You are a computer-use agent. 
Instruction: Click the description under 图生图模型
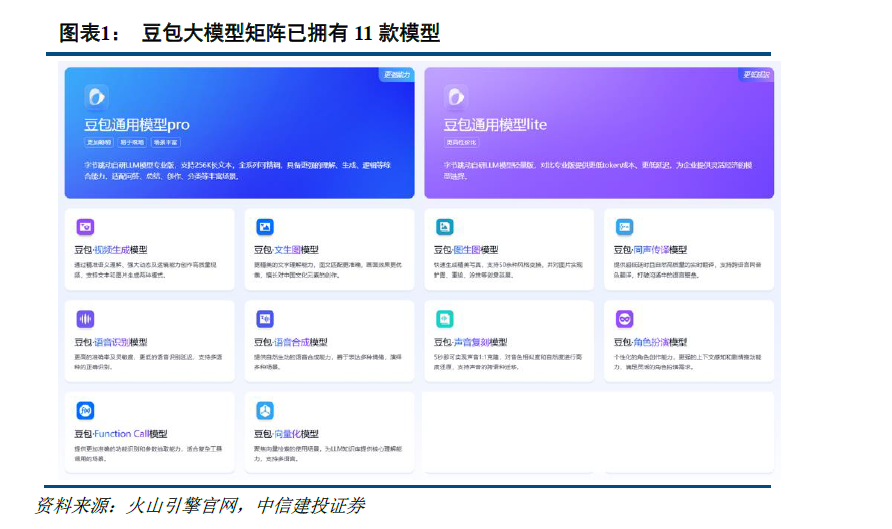pos(508,270)
